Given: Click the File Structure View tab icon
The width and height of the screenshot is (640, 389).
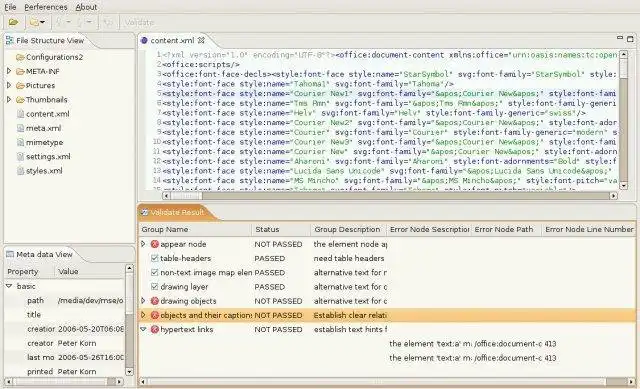Looking at the screenshot, I should point(9,40).
